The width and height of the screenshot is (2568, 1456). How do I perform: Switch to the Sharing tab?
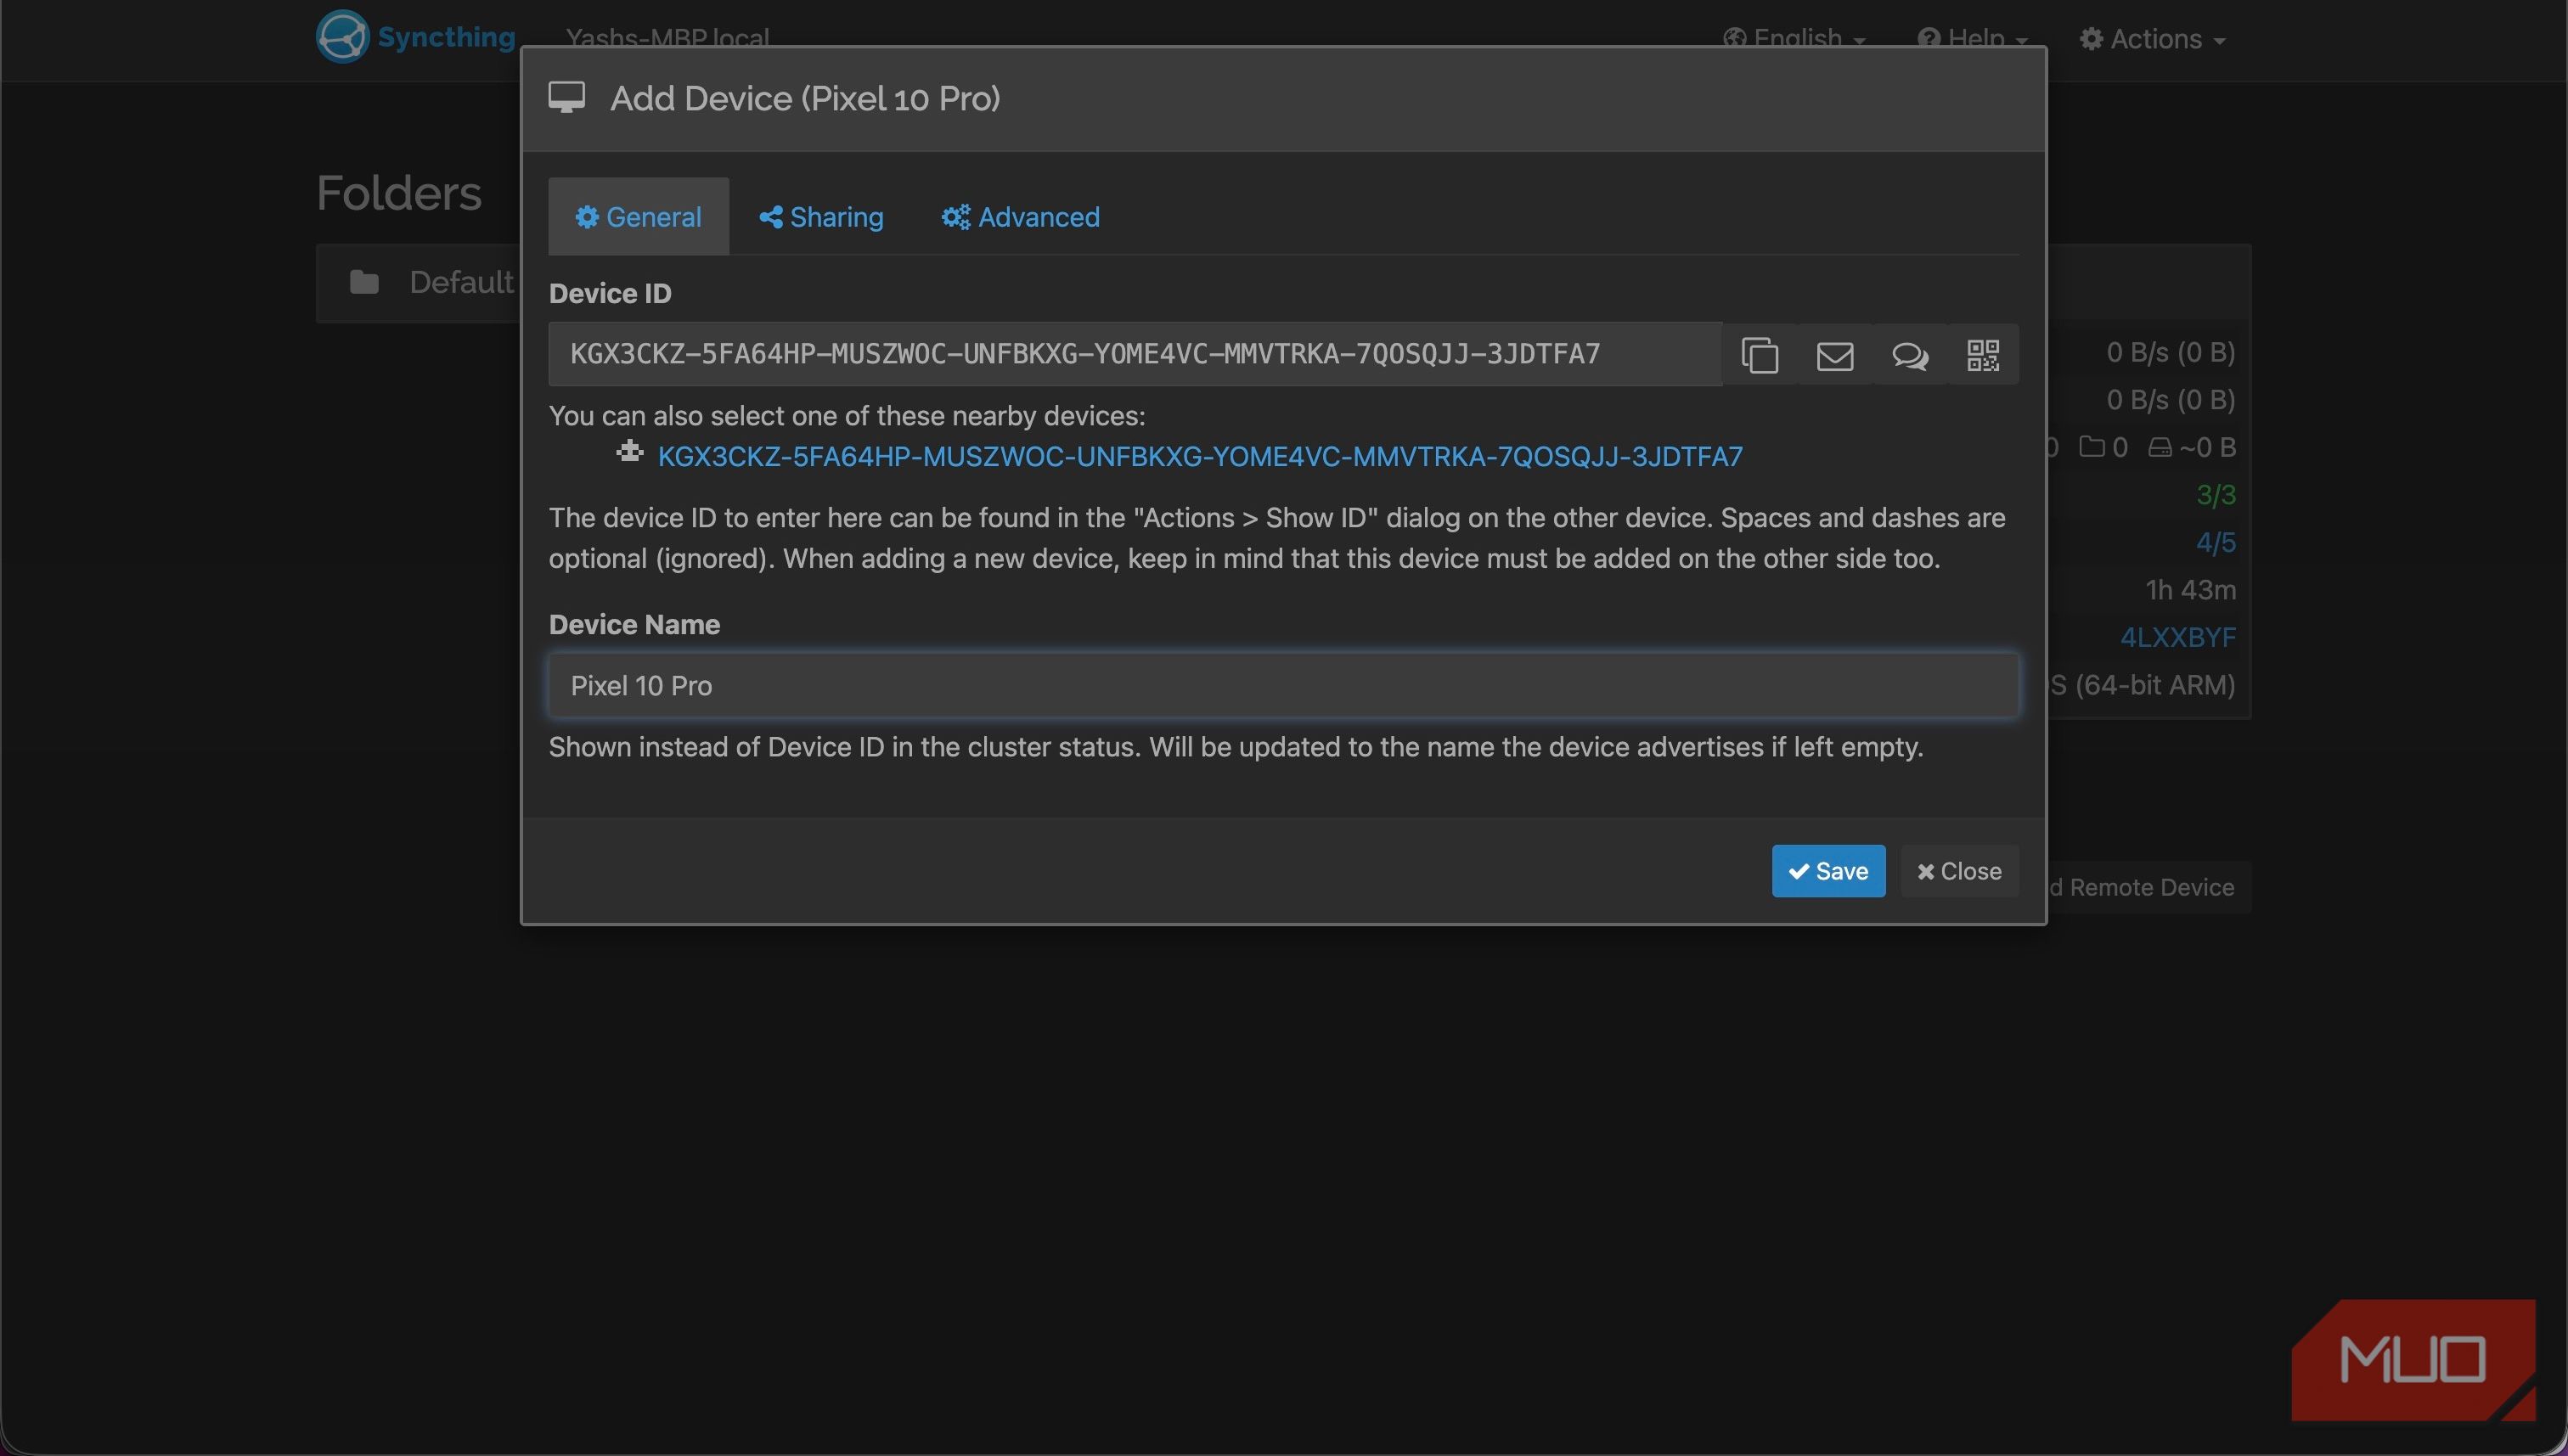(821, 217)
